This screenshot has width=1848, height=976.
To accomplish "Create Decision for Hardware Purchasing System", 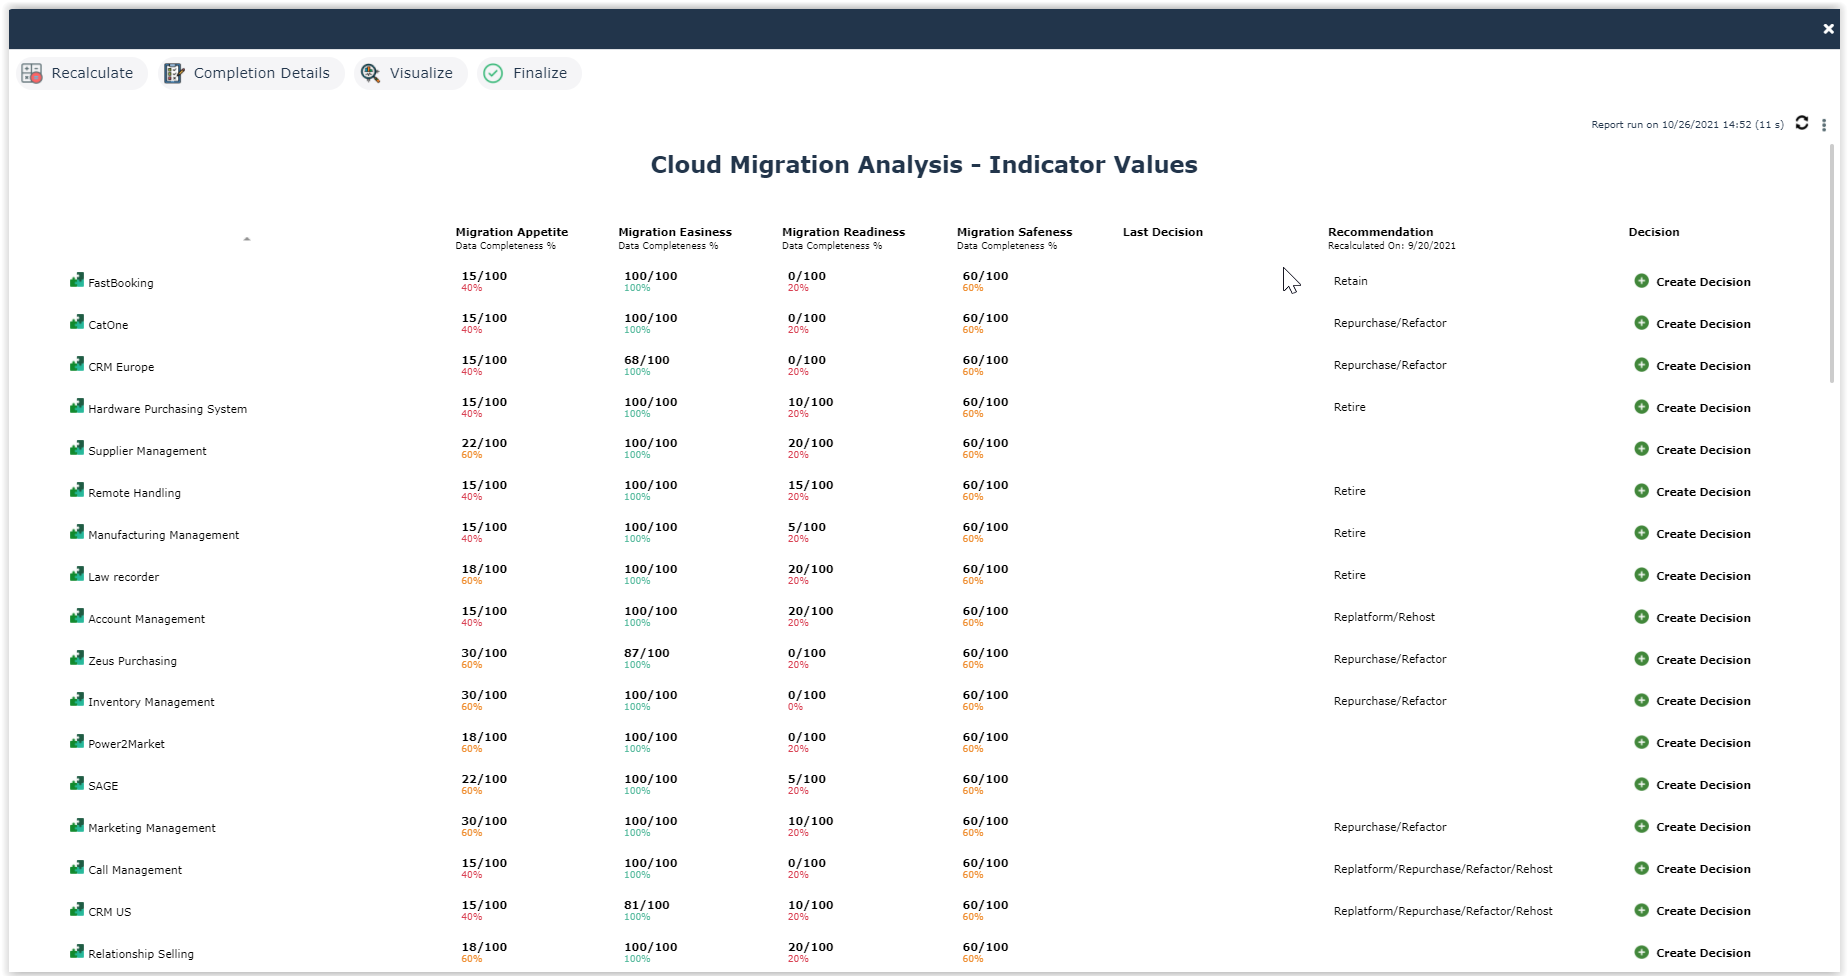I will coord(1693,408).
